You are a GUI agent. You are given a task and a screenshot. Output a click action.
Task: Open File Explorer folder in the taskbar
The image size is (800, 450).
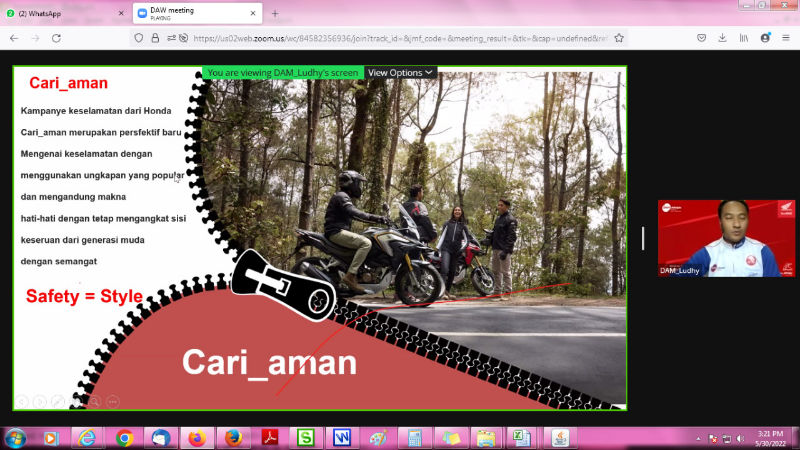pos(486,438)
